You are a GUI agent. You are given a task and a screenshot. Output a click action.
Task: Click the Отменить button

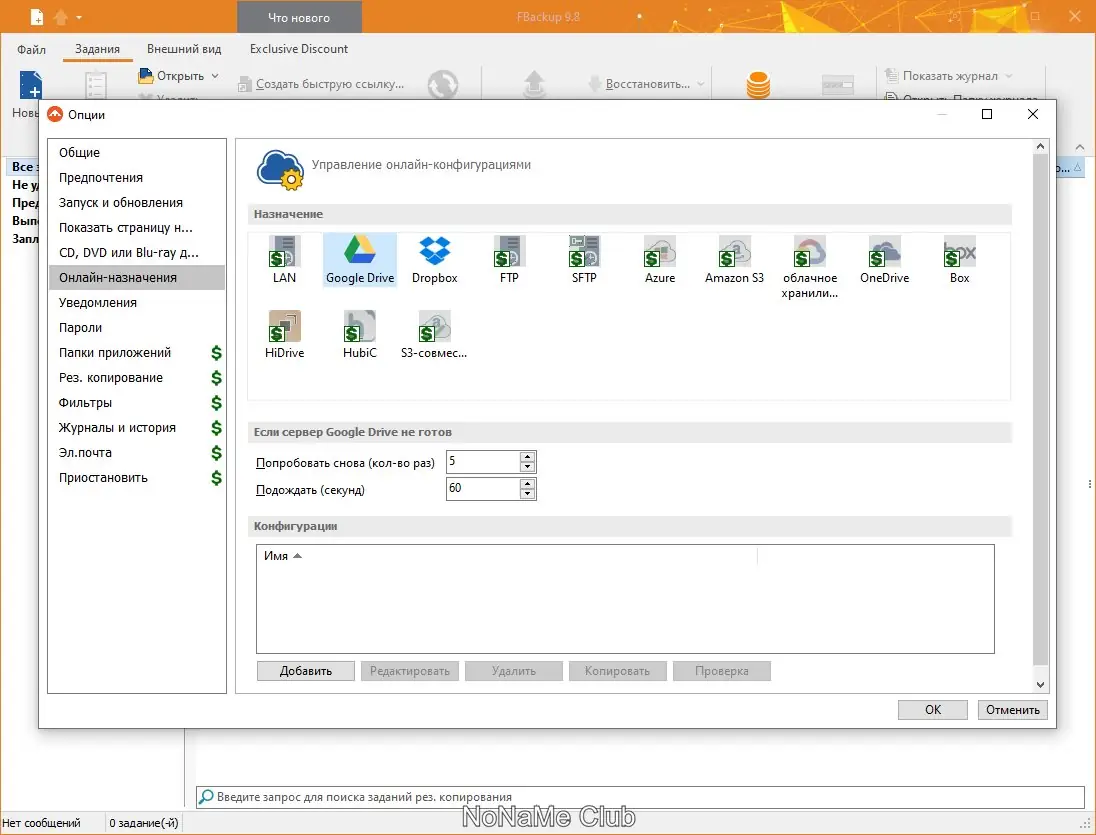[1013, 710]
